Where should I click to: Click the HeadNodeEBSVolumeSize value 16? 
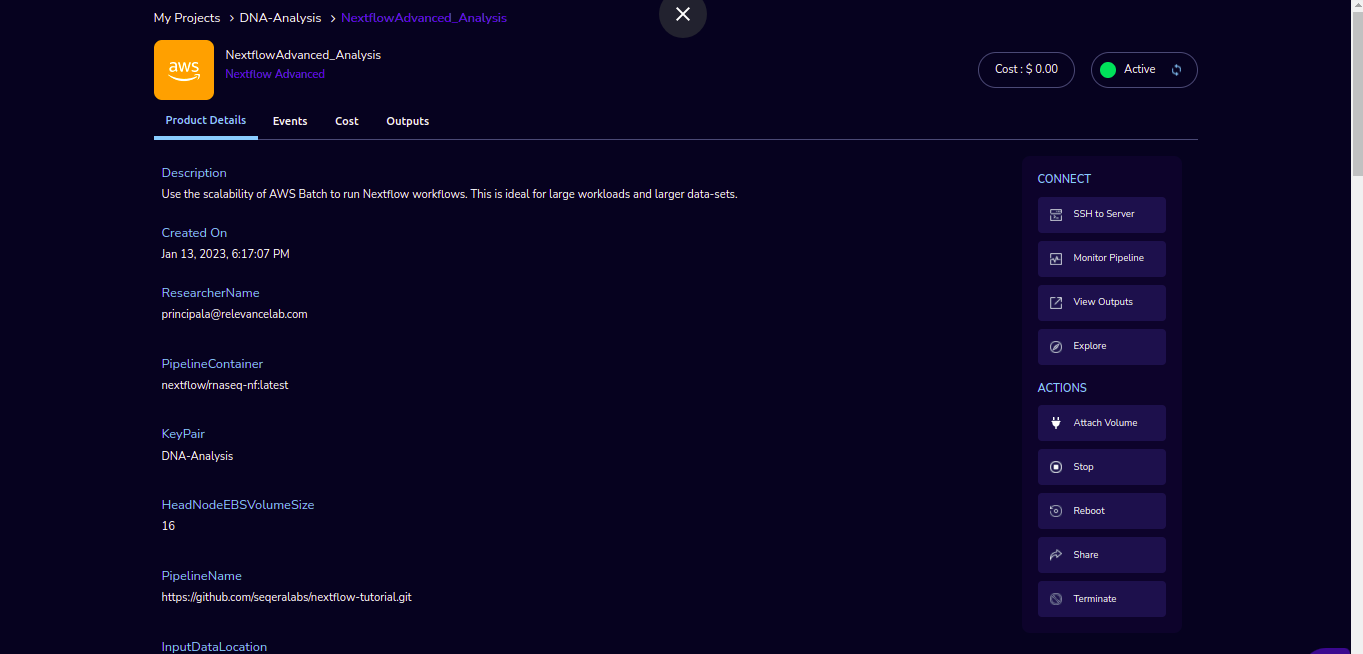pos(168,526)
